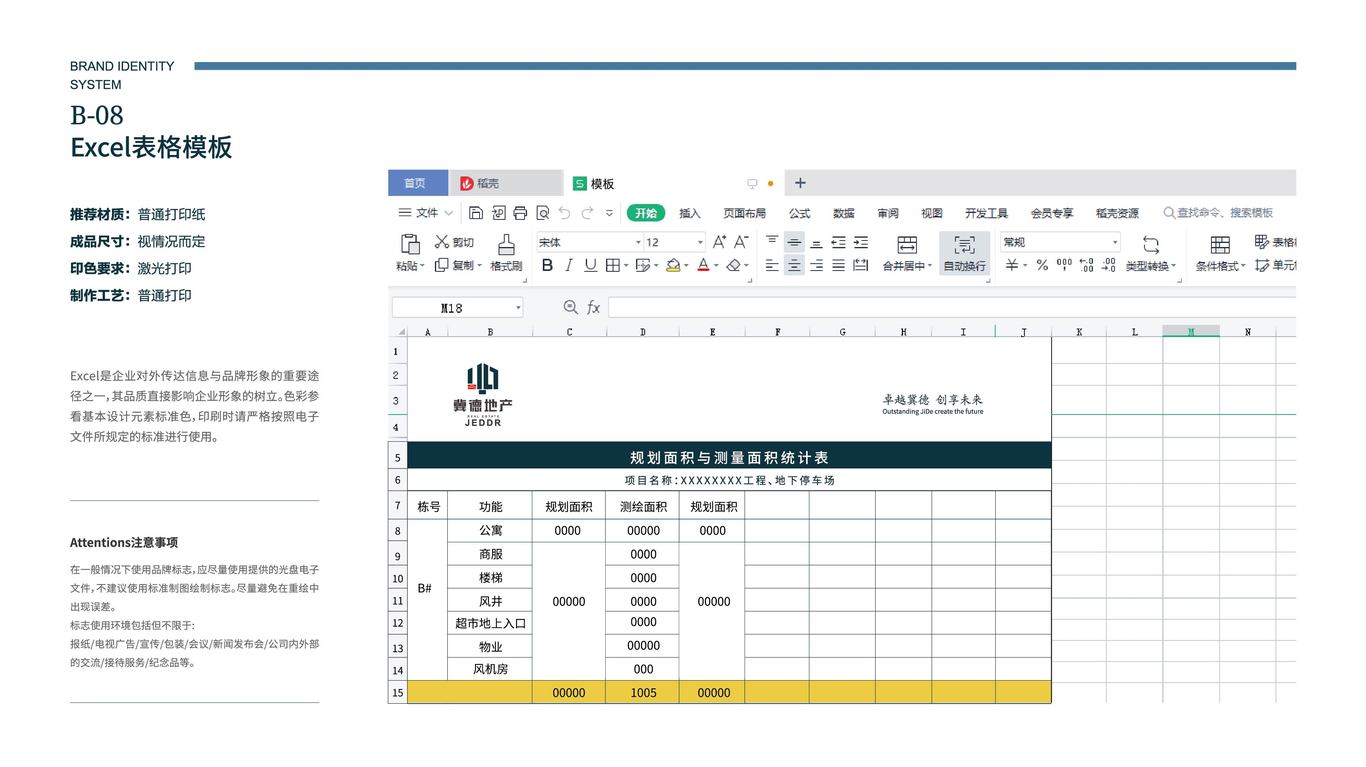The image size is (1366, 767).
Task: Open the 公式 ribbon tab
Action: pos(799,213)
